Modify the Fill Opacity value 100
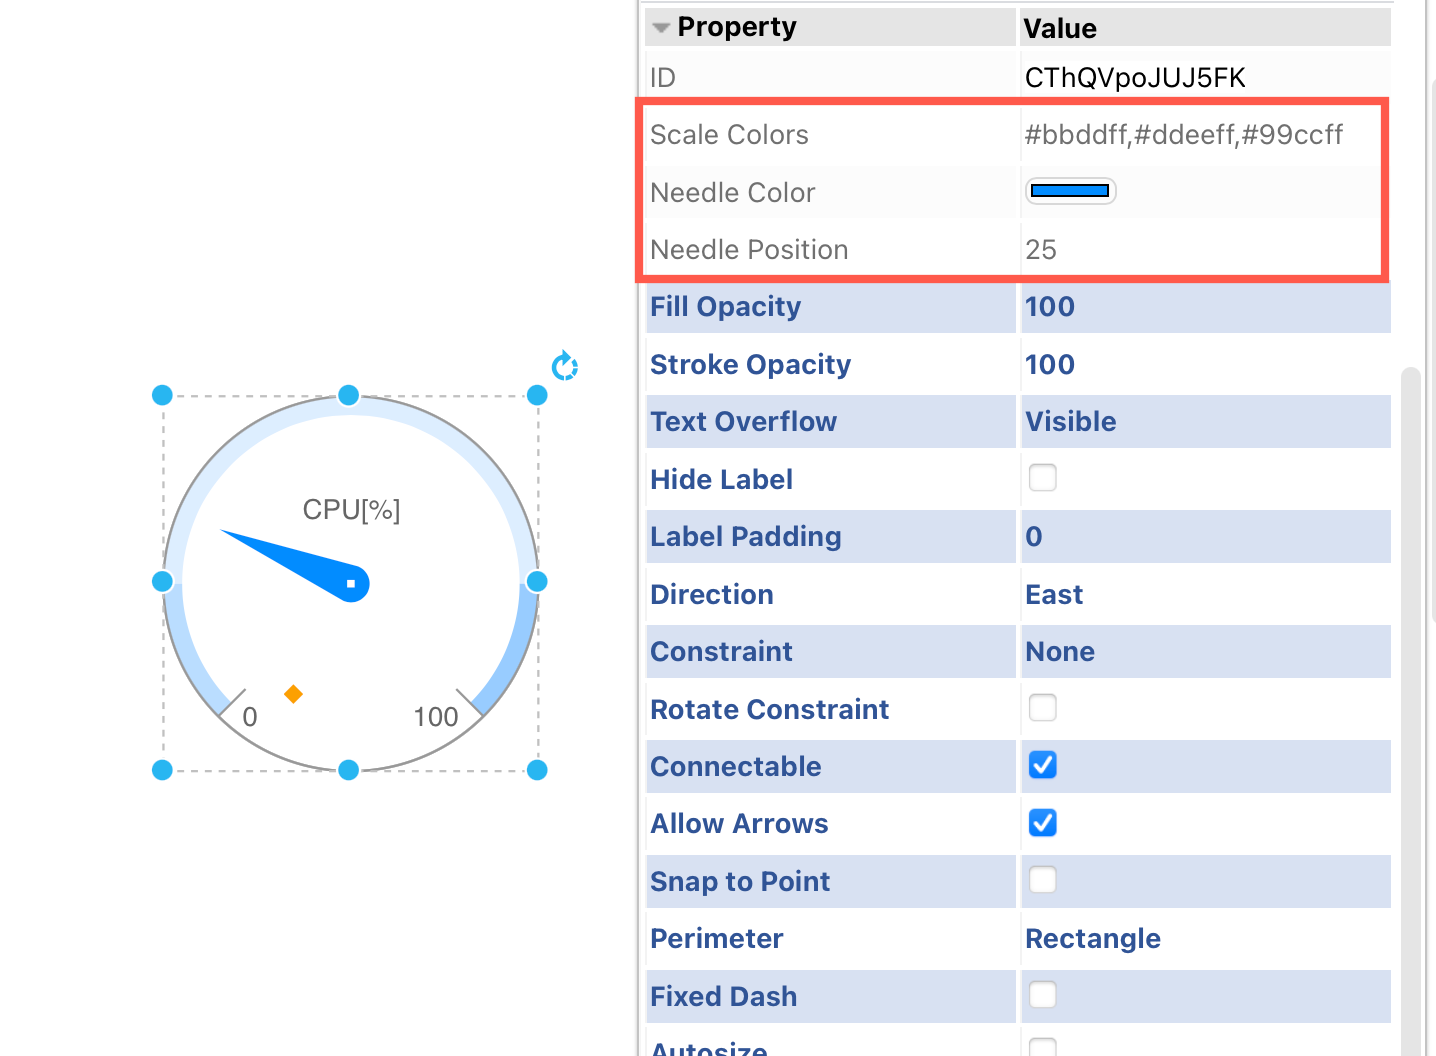Screen dimensions: 1436x1056 coord(1050,307)
